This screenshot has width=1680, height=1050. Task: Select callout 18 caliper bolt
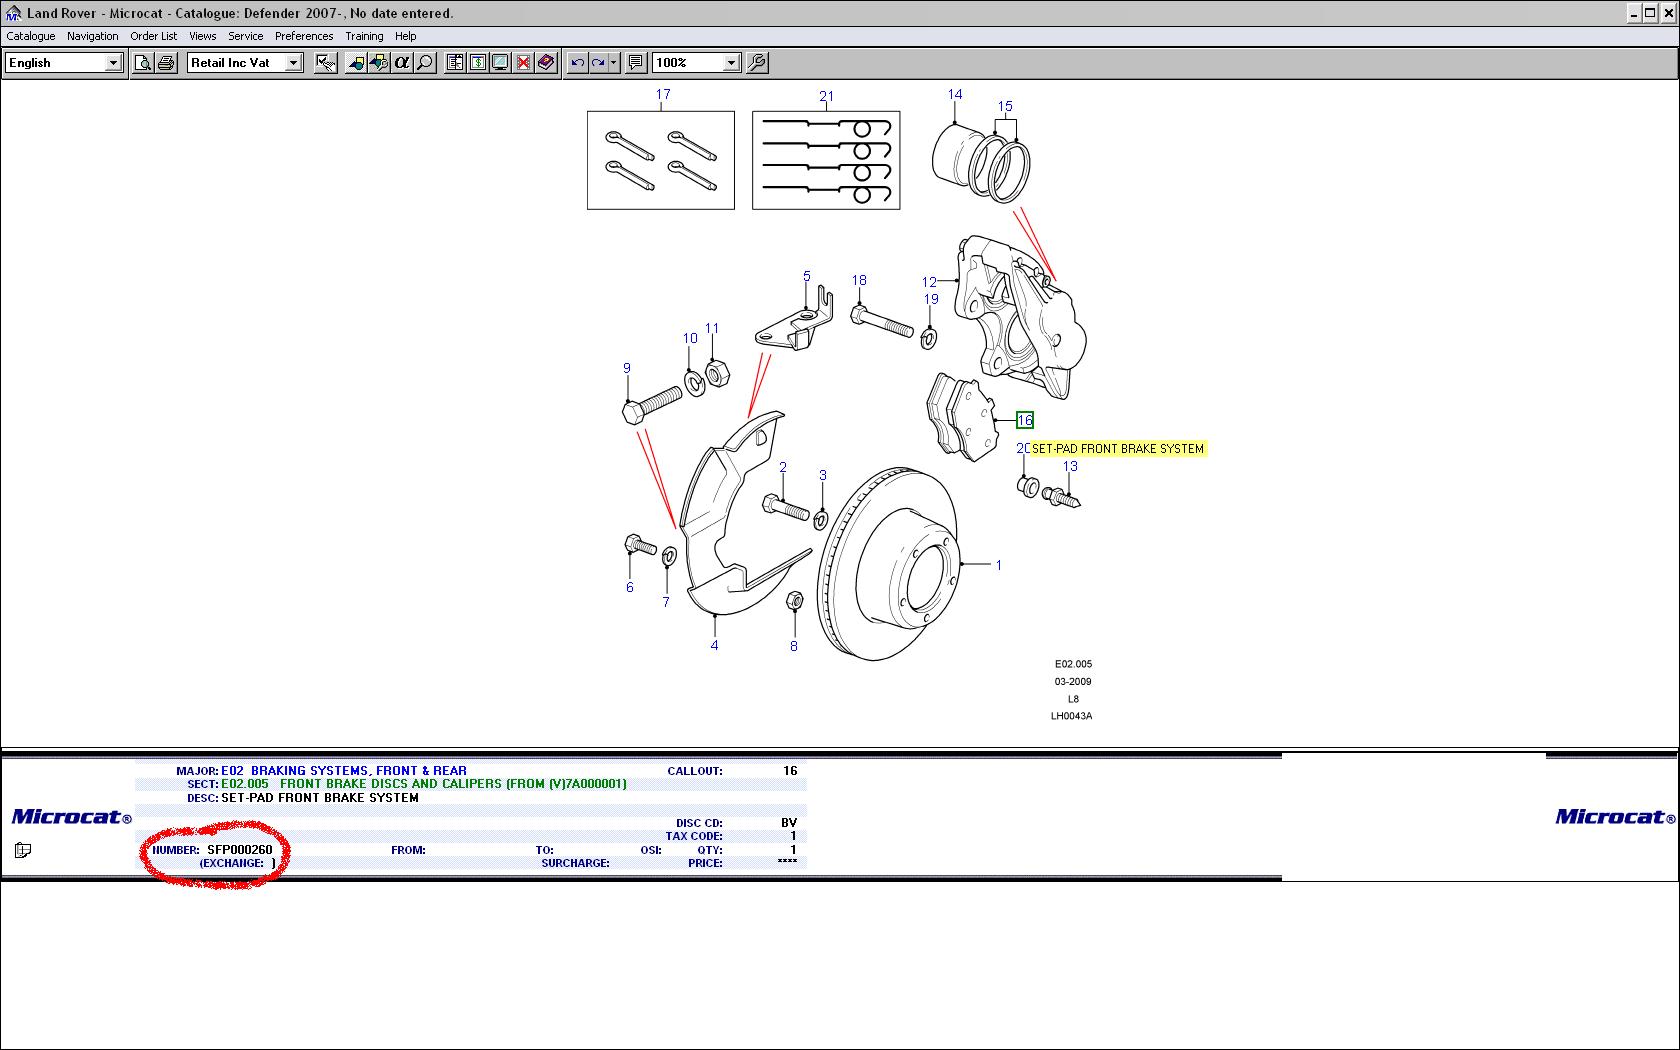pyautogui.click(x=859, y=280)
